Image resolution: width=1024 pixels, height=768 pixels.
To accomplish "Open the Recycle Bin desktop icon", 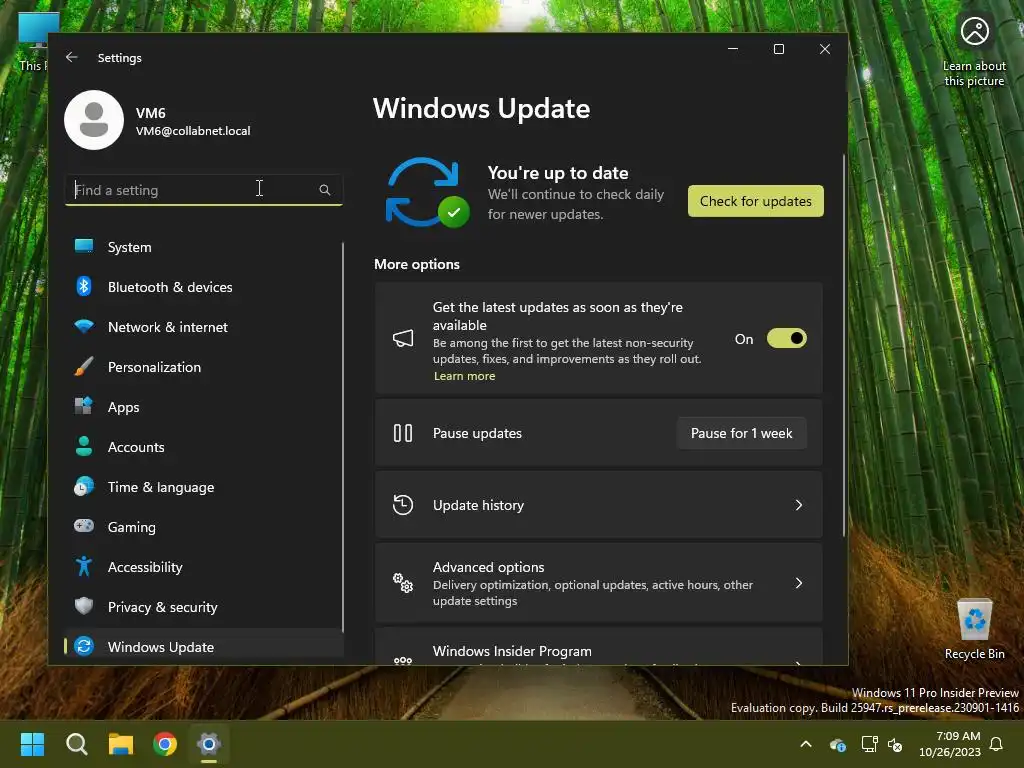I will tap(974, 630).
